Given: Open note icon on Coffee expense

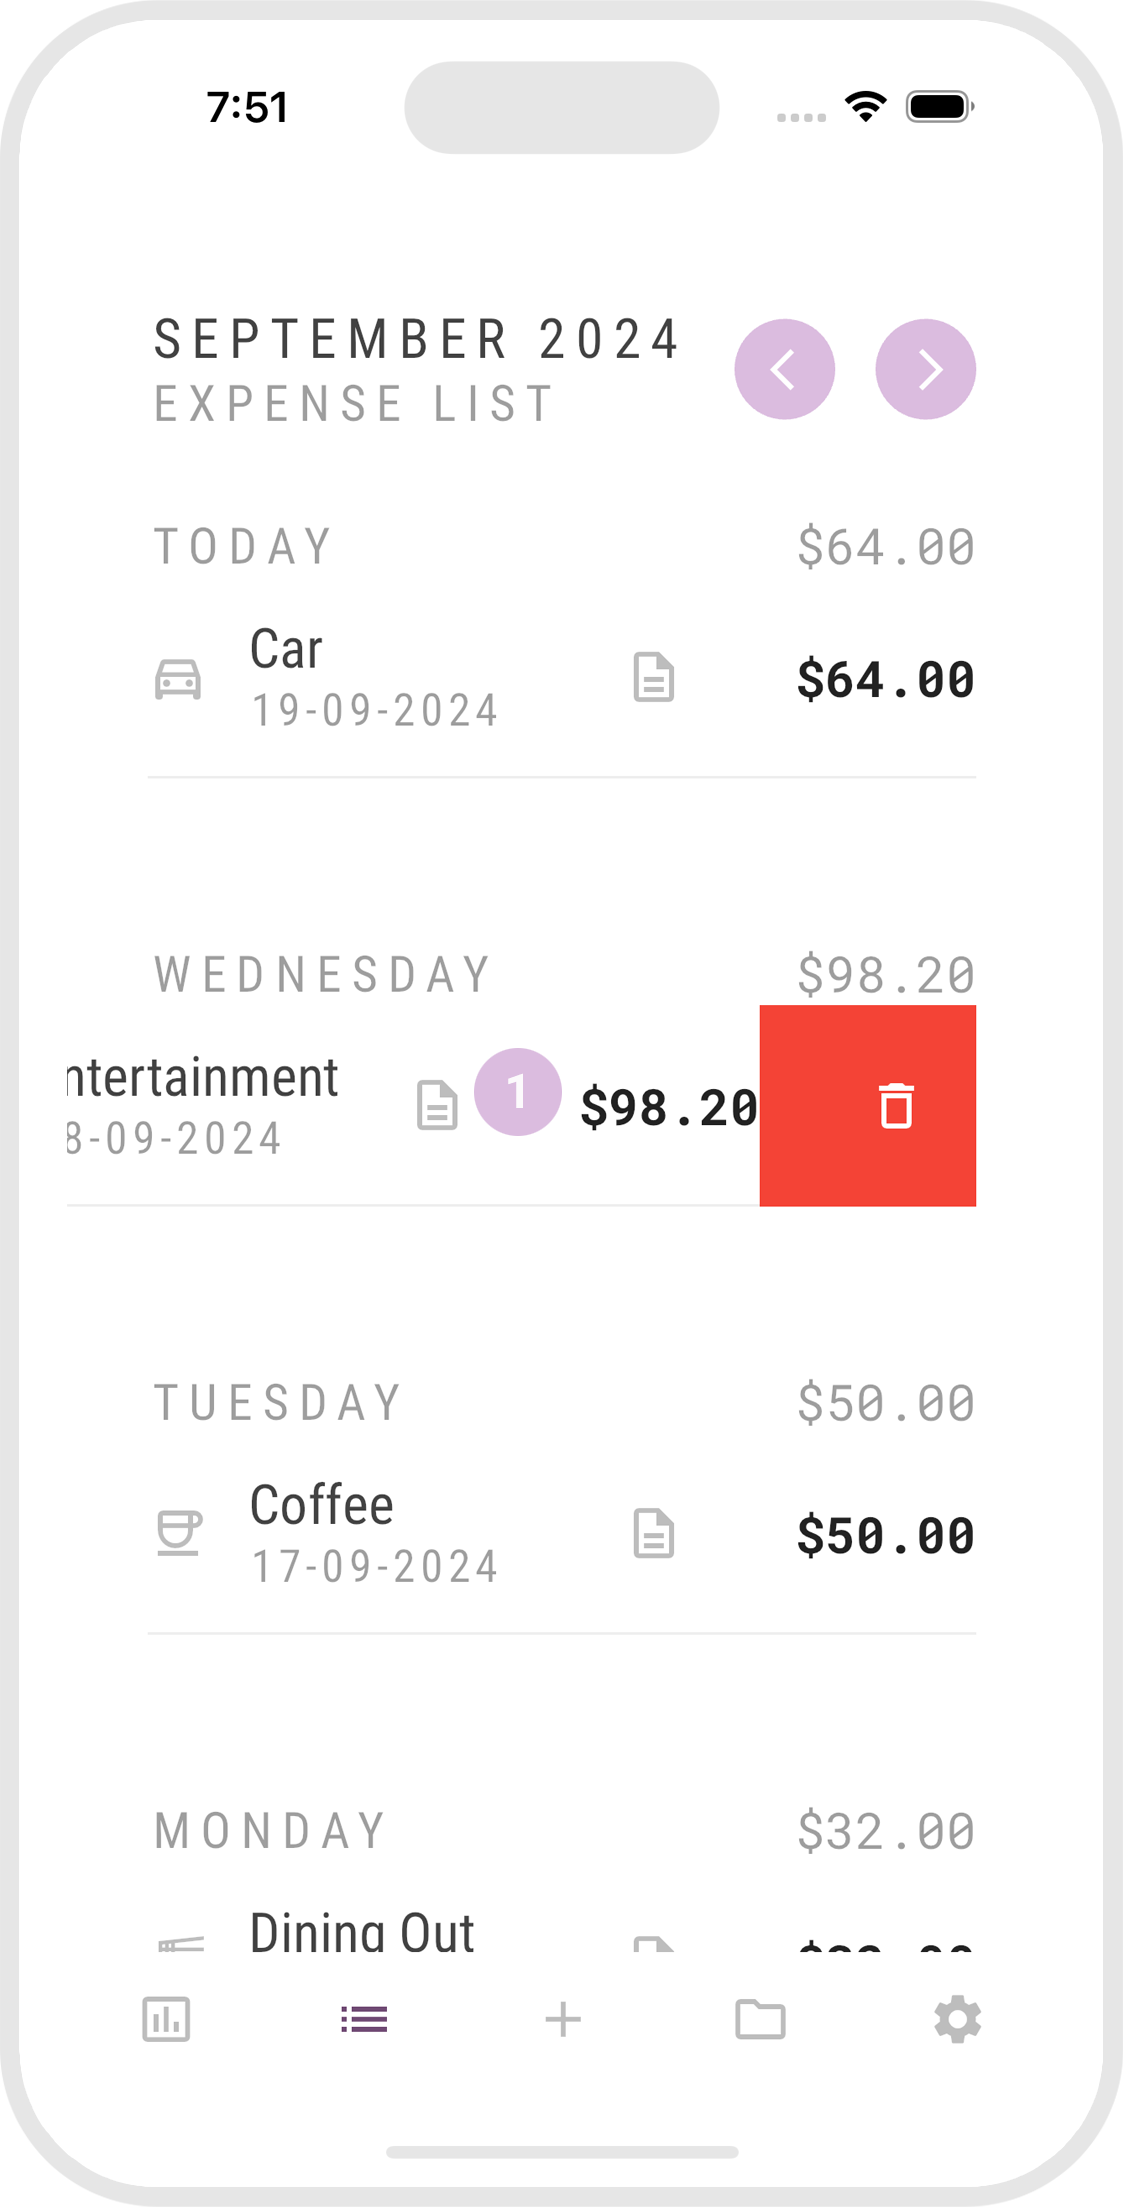Looking at the screenshot, I should tap(654, 1533).
